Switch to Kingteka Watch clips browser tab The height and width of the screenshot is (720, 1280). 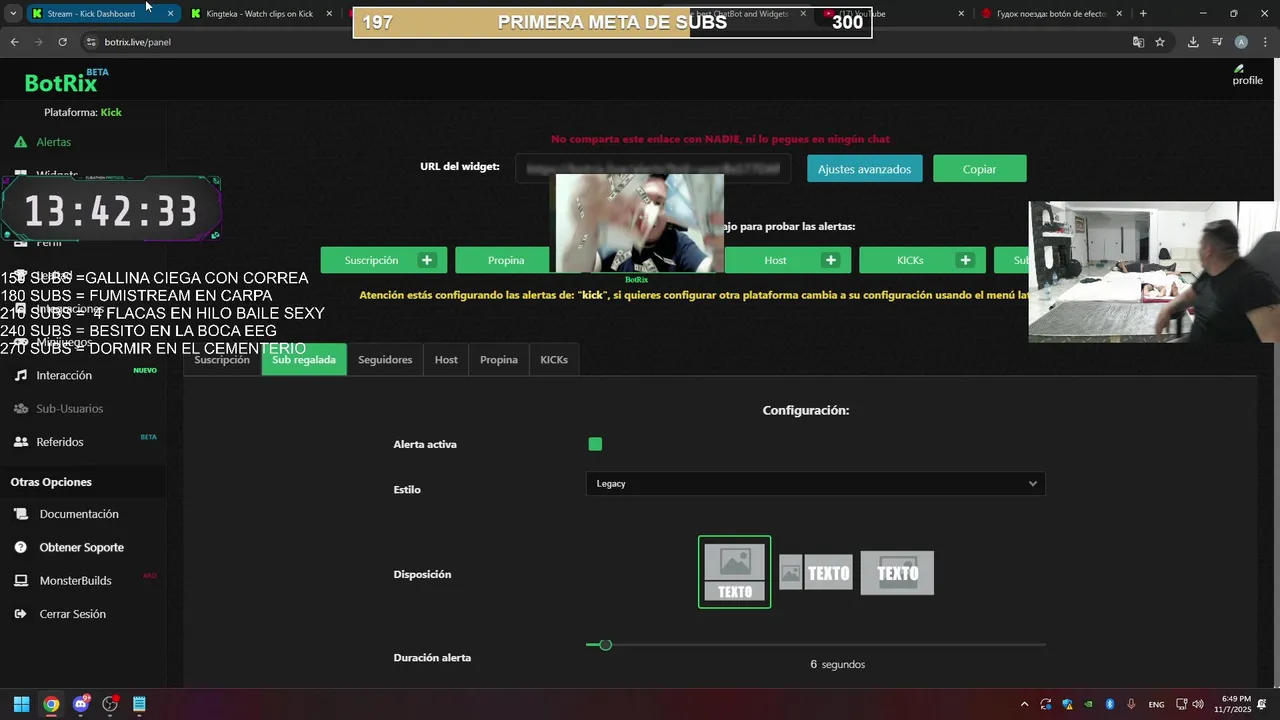[x=259, y=13]
